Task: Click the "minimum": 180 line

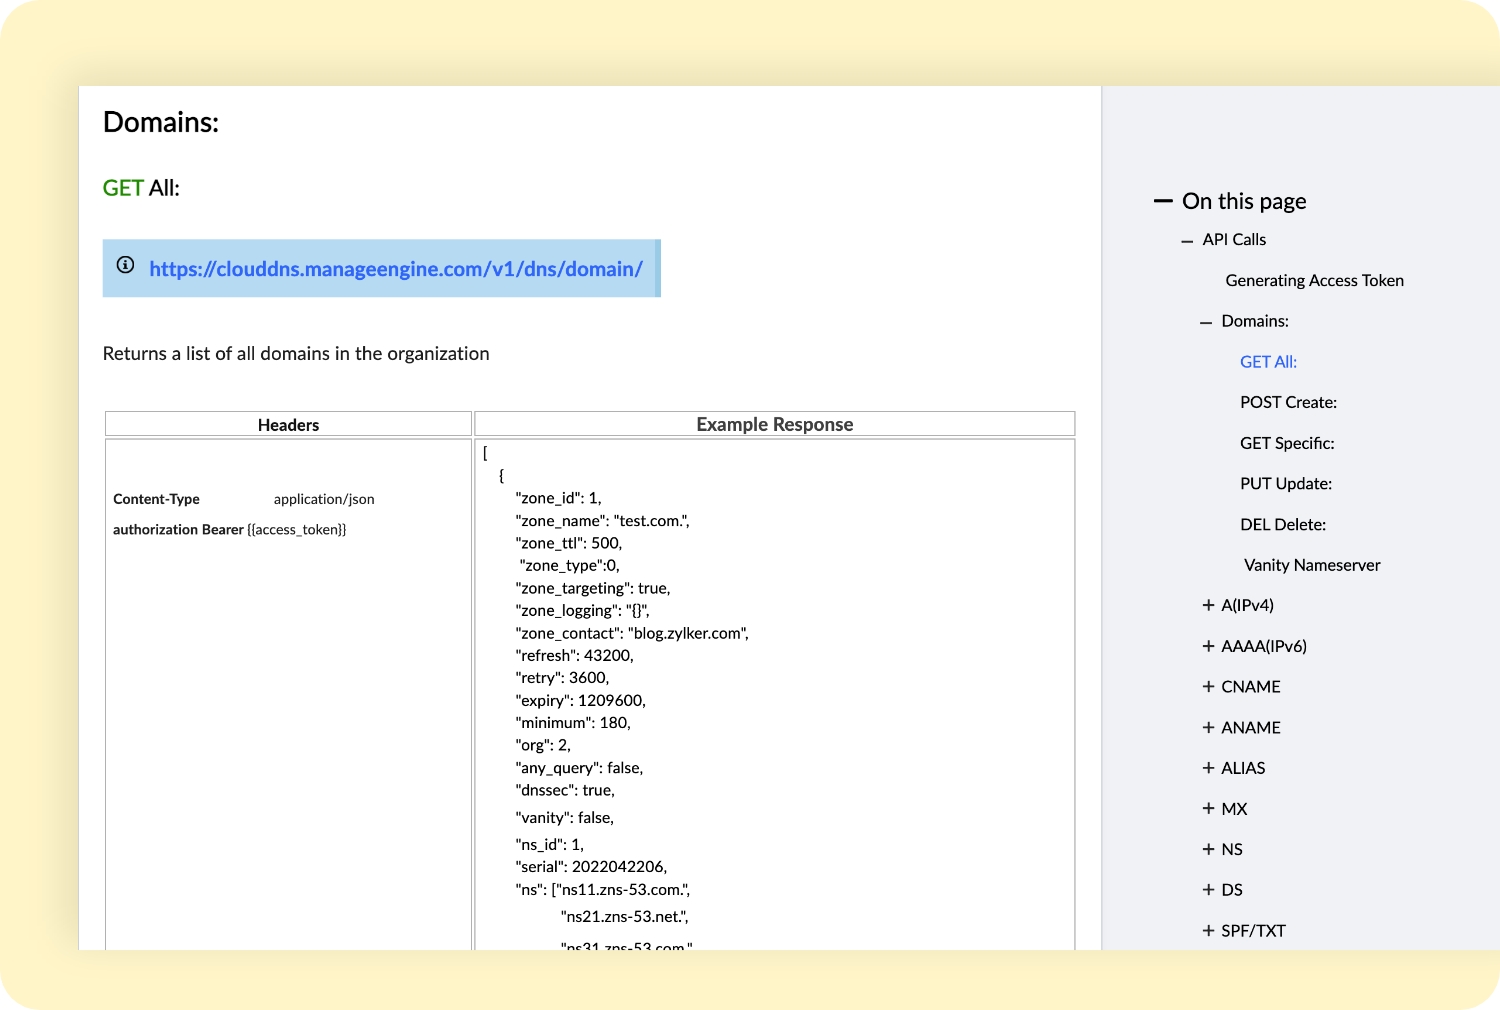Action: [x=573, y=723]
